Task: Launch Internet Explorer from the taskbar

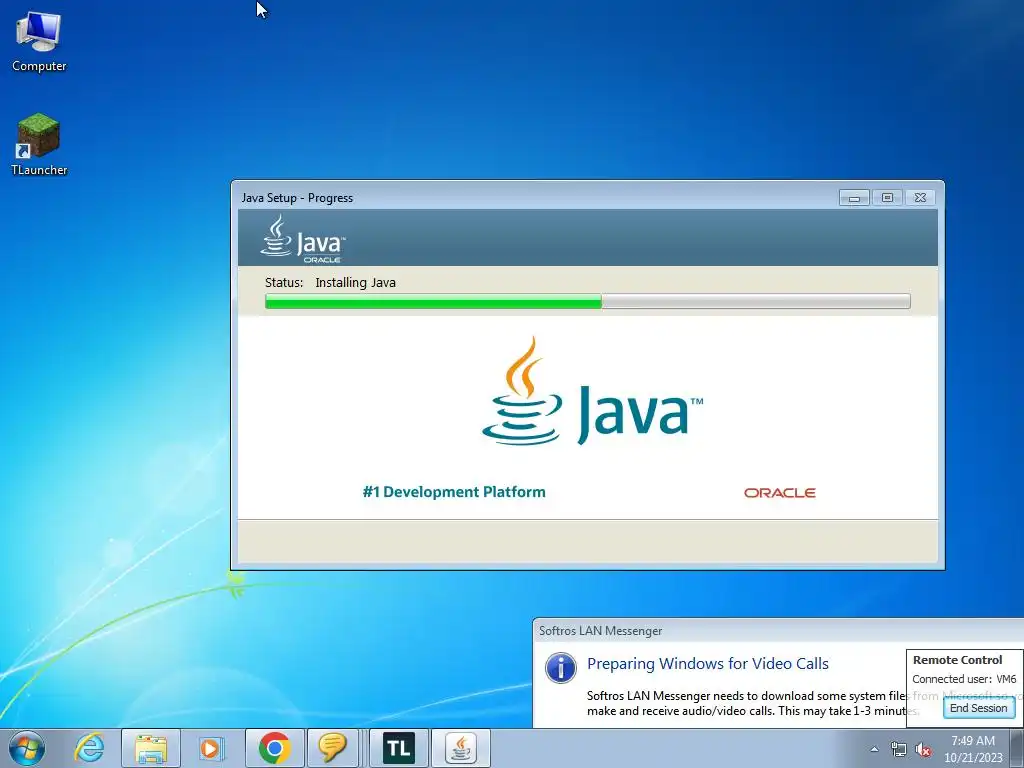Action: pos(89,748)
